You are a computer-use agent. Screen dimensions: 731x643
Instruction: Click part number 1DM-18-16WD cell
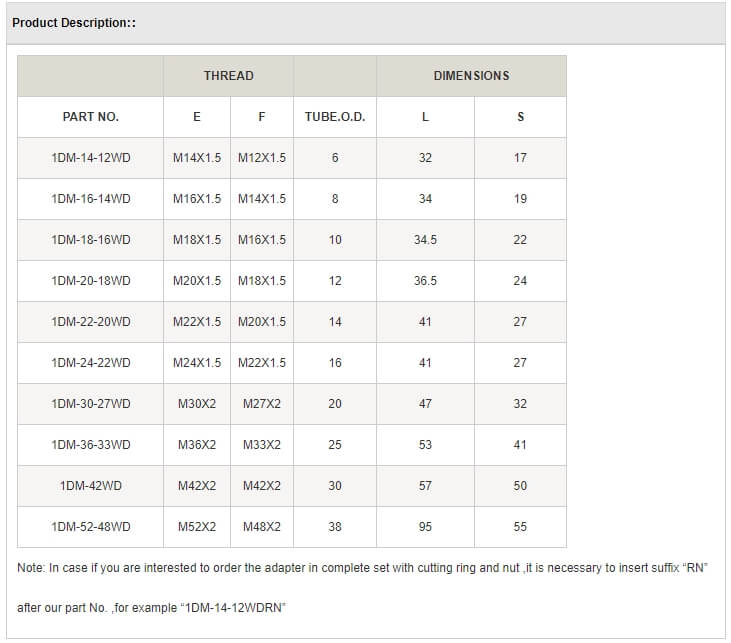point(90,240)
